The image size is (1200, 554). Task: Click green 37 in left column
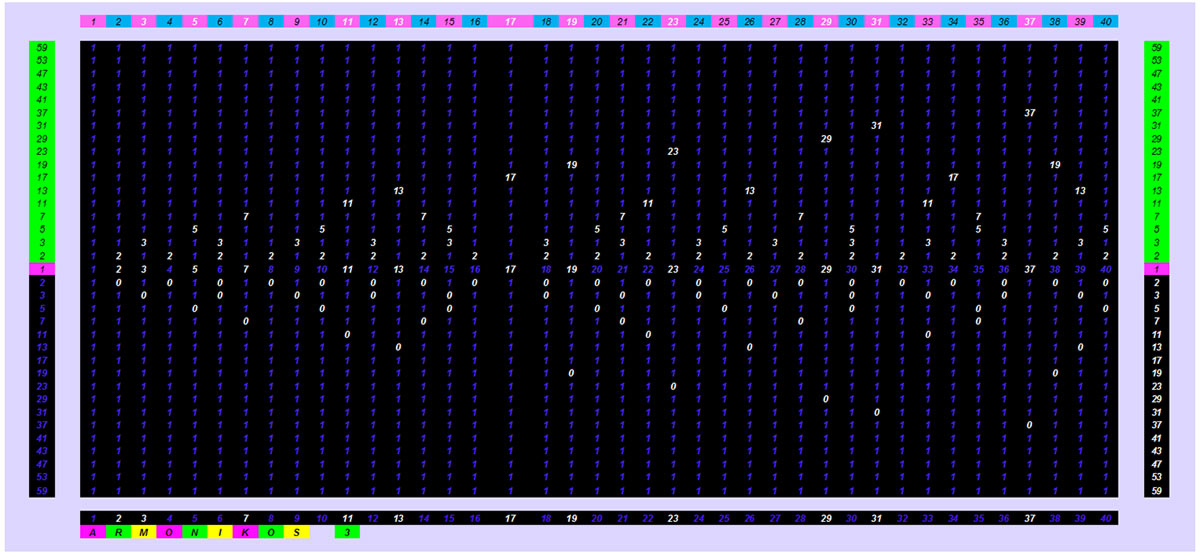[43, 112]
